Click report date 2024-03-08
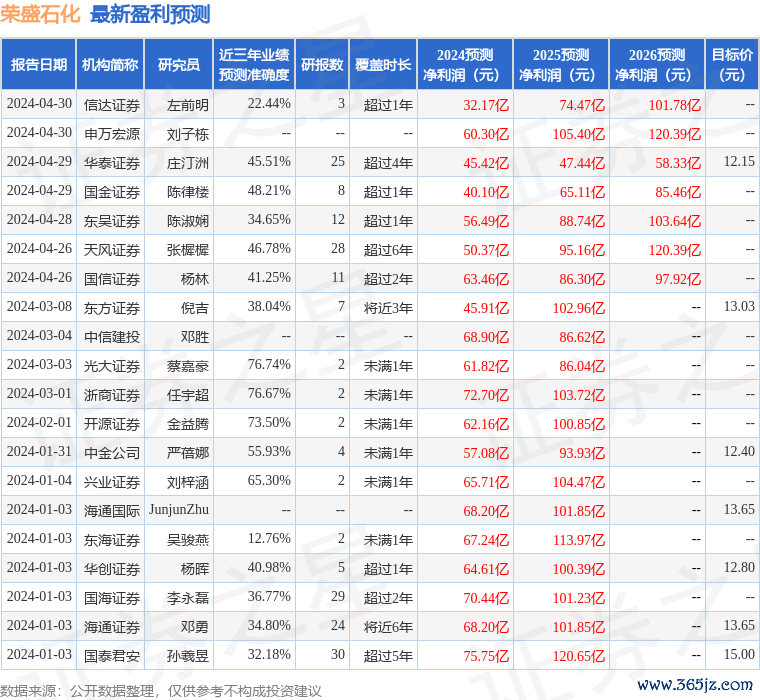 pos(39,306)
